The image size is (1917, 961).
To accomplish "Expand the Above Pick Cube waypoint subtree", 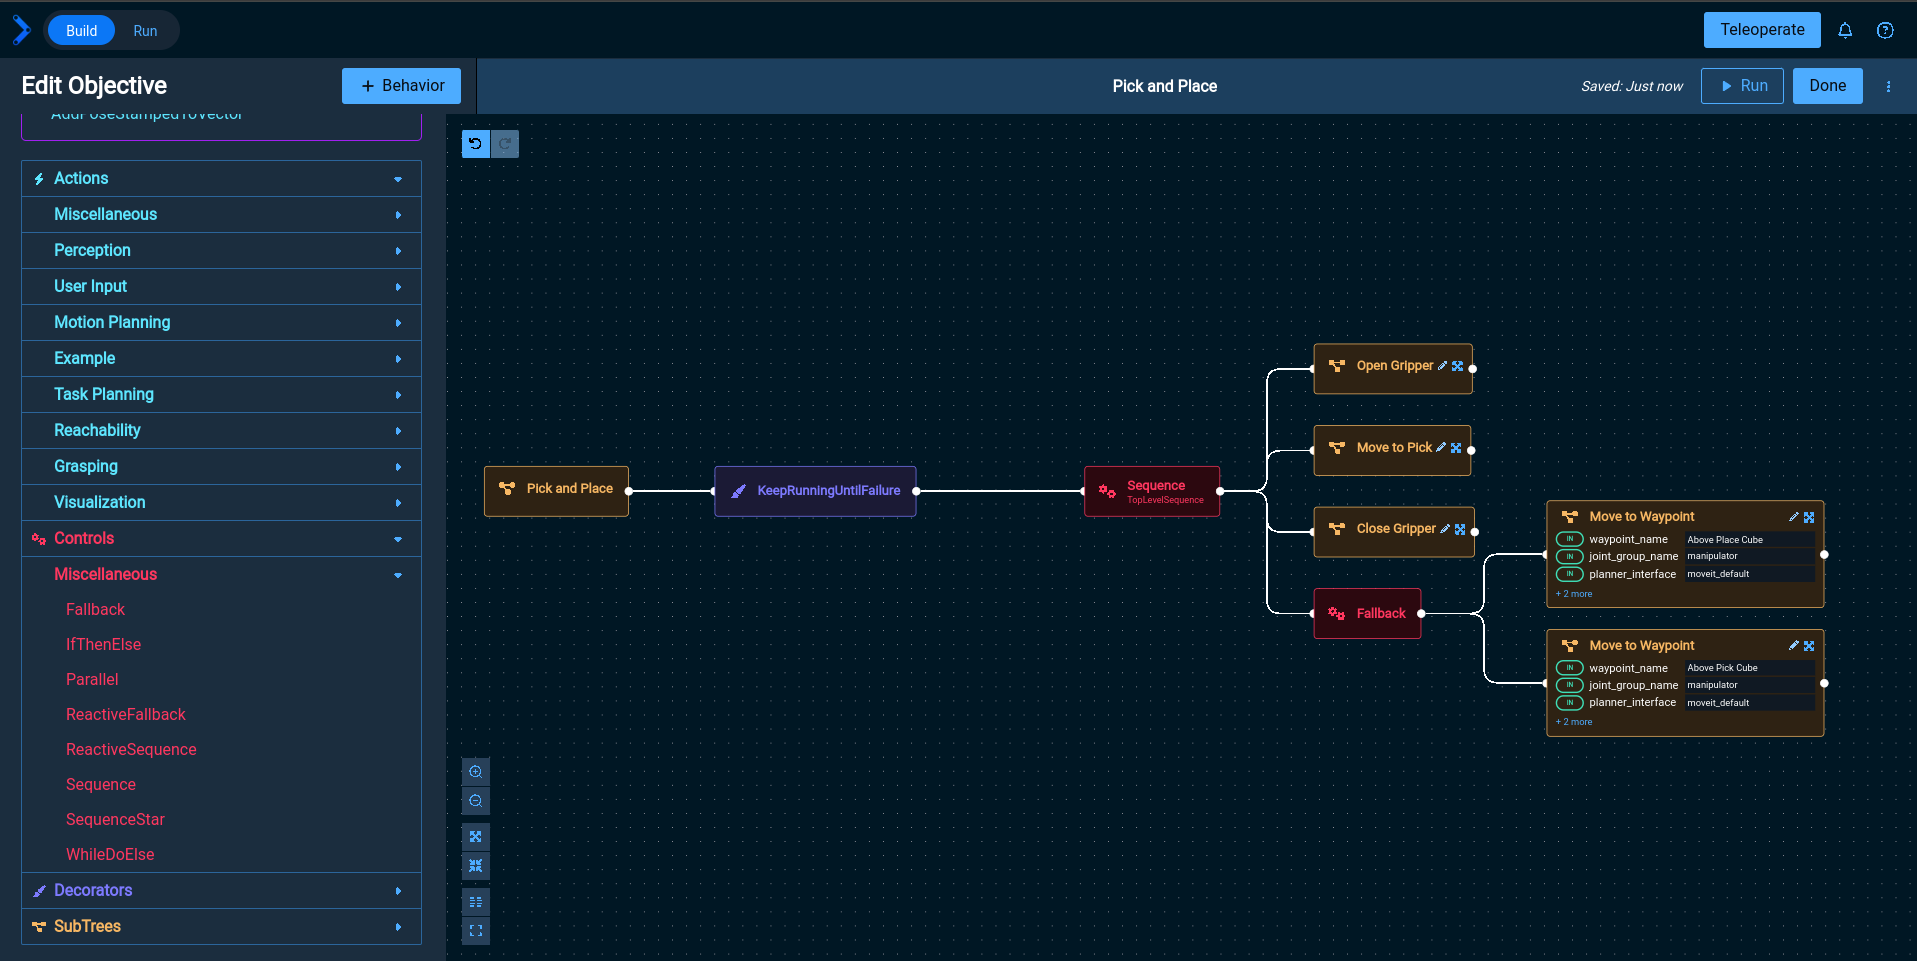I will point(1809,646).
